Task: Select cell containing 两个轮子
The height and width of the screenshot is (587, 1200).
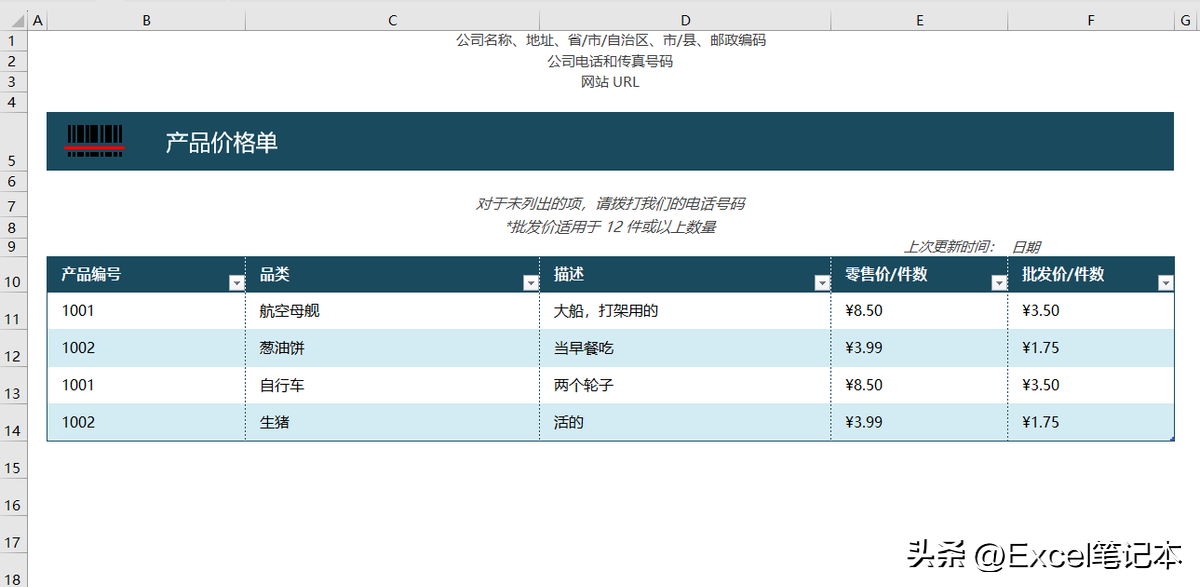Action: 685,385
